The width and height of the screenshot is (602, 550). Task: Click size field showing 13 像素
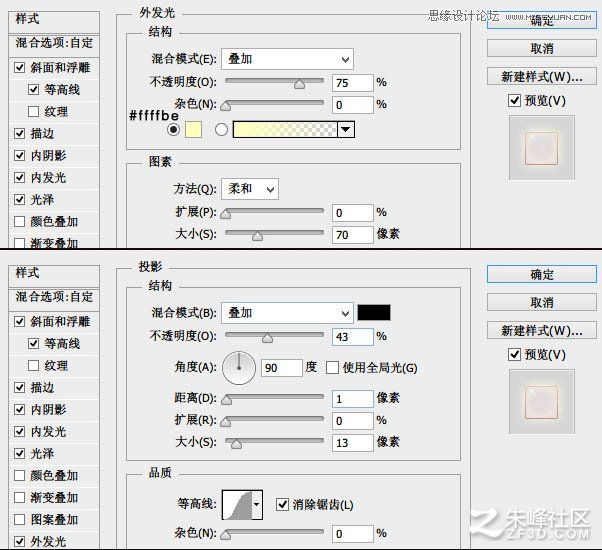(x=352, y=443)
